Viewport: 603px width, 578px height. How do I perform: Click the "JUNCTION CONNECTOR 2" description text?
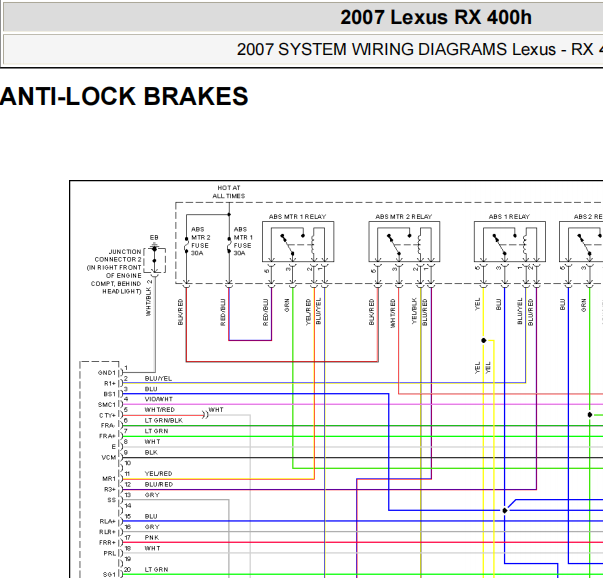coord(114,272)
